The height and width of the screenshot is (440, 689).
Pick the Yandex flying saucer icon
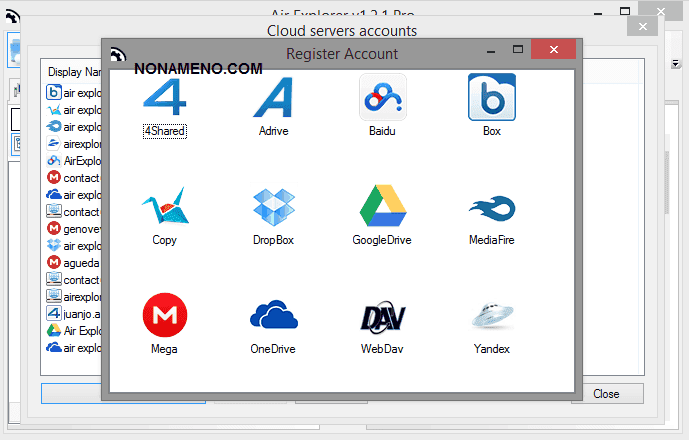pyautogui.click(x=492, y=316)
